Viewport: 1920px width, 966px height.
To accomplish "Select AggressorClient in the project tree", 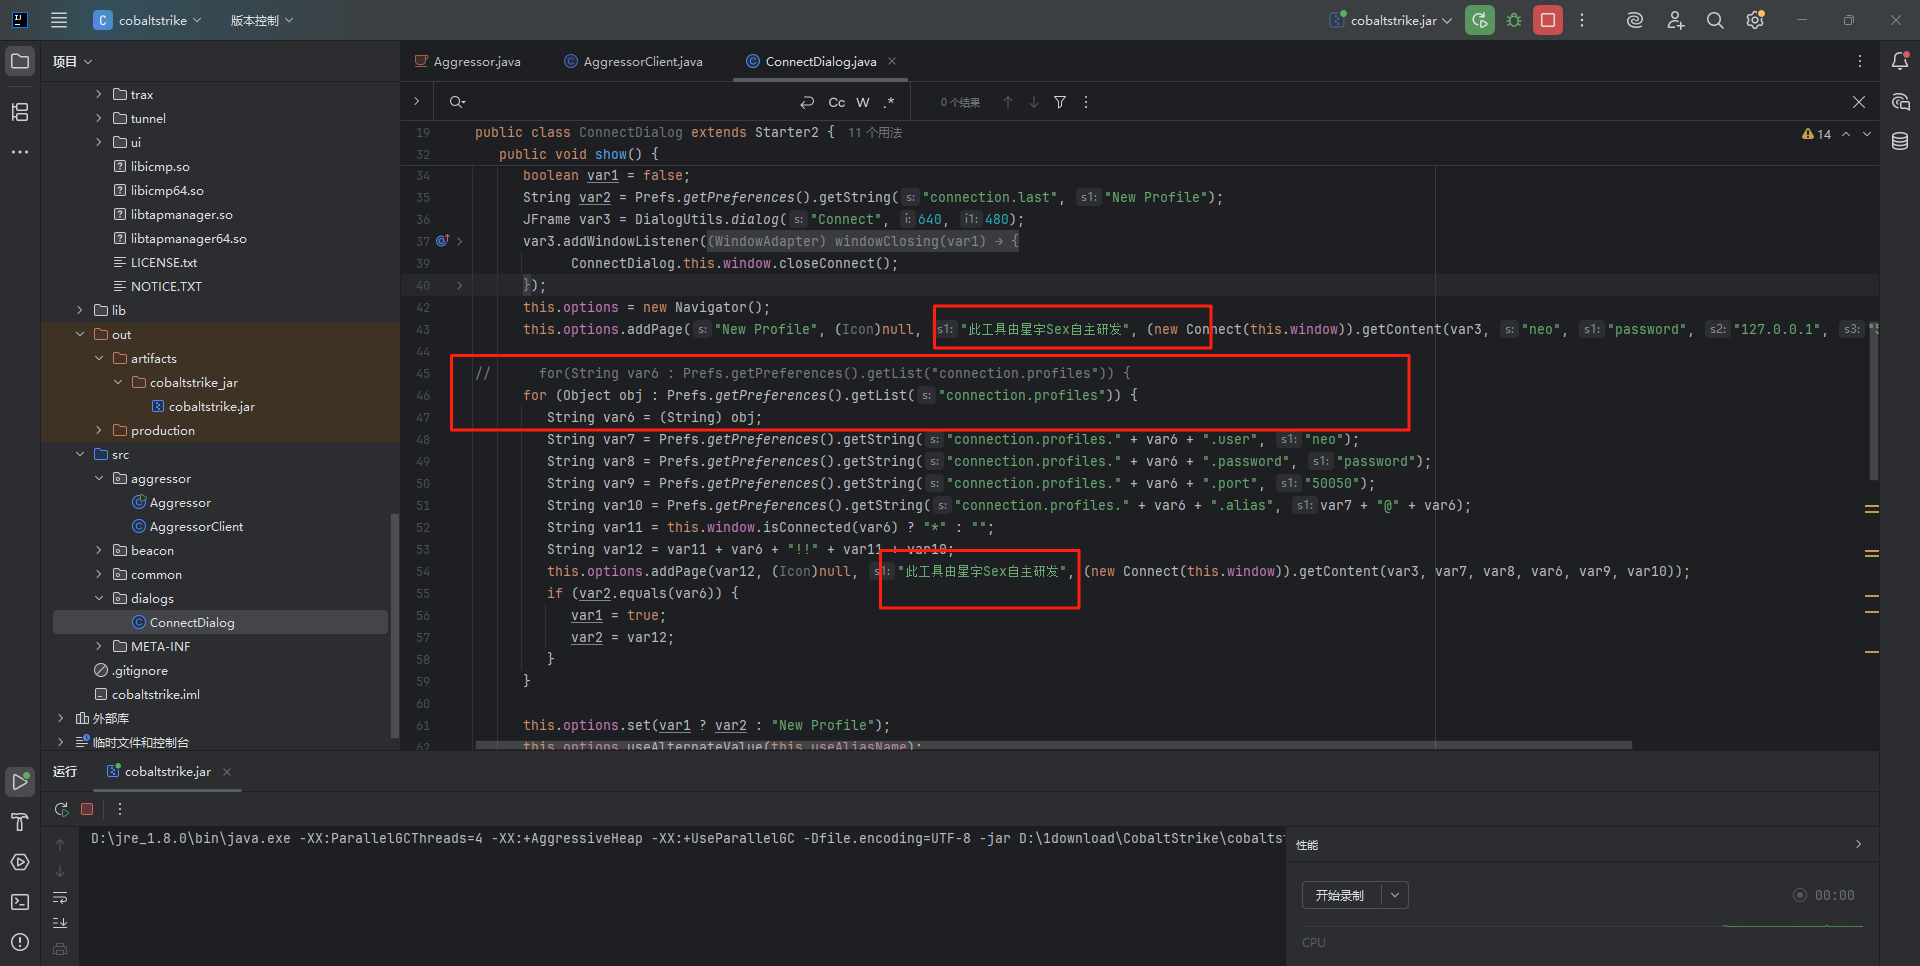I will pyautogui.click(x=196, y=526).
